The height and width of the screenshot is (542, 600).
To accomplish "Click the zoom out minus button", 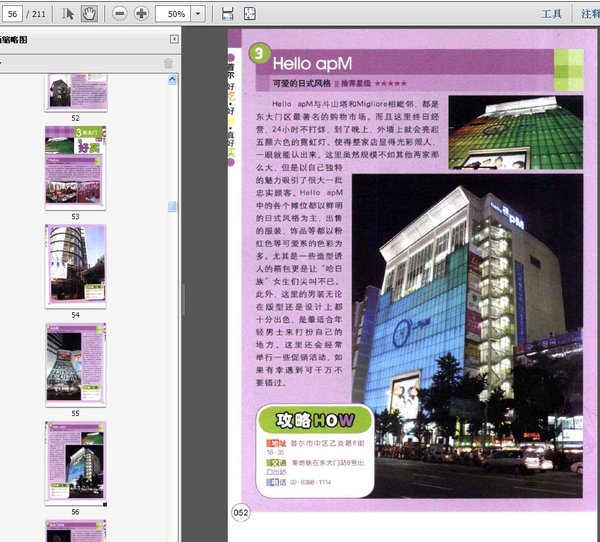I will coord(119,14).
